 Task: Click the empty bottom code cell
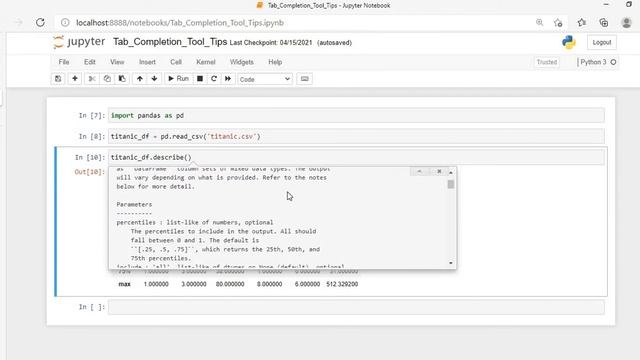(x=356, y=307)
